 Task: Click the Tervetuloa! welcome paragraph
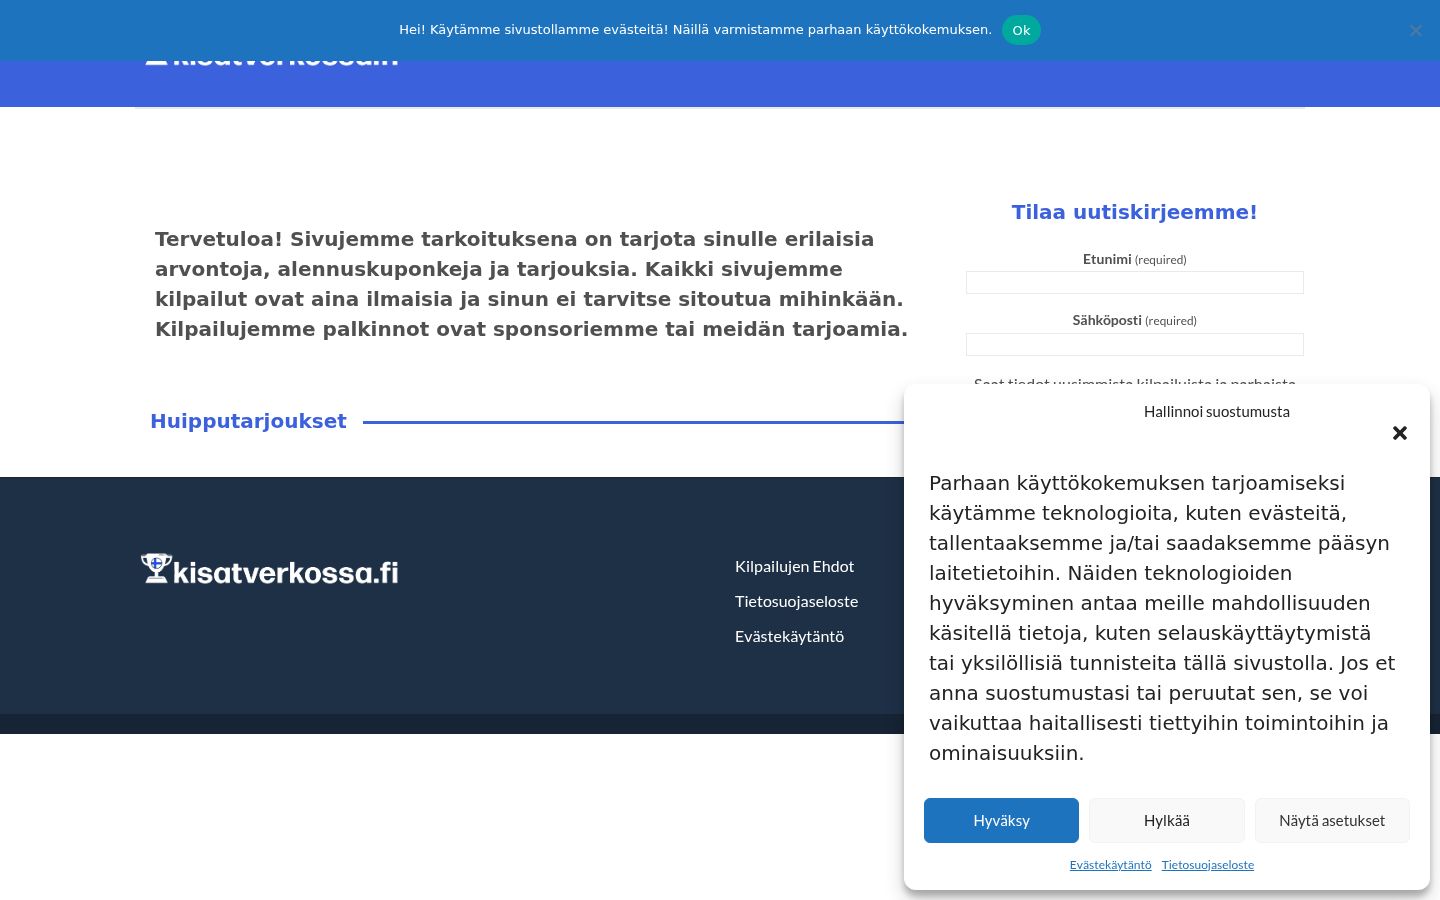(x=532, y=284)
